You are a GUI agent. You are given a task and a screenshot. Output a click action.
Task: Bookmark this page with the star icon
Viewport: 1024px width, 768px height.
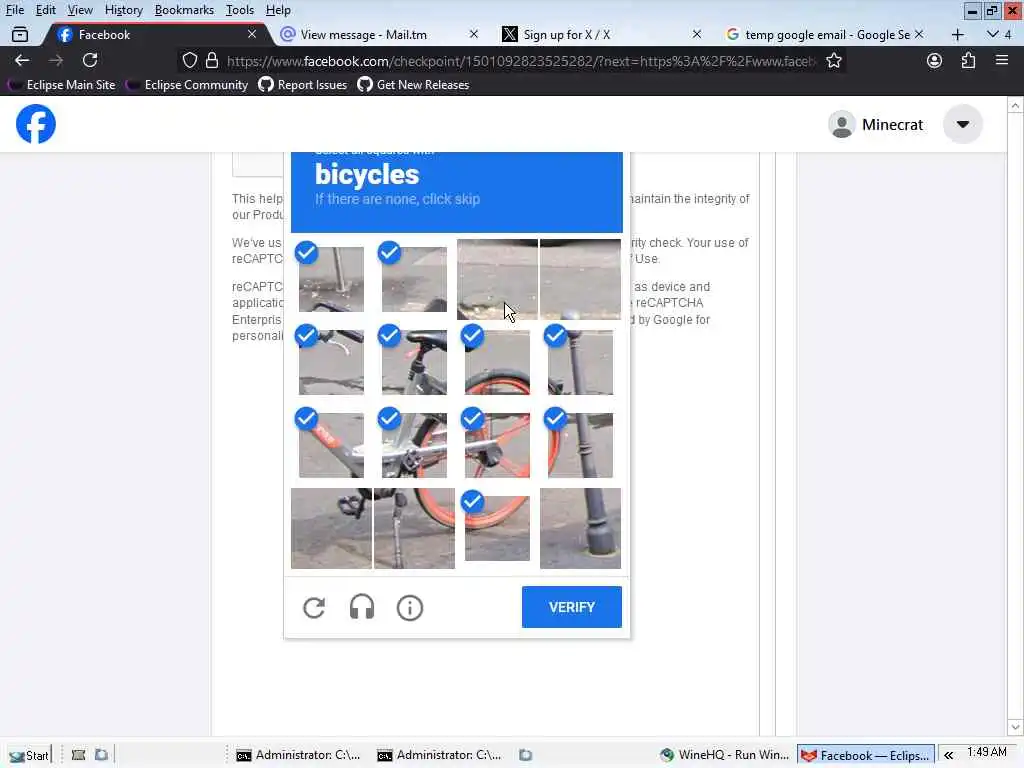(833, 61)
